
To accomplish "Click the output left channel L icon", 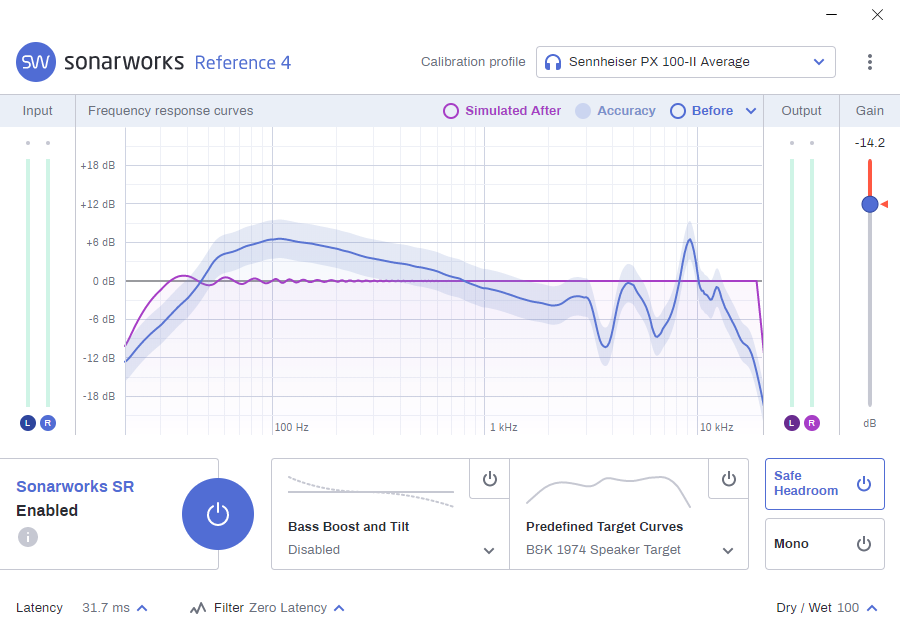I will coord(792,423).
